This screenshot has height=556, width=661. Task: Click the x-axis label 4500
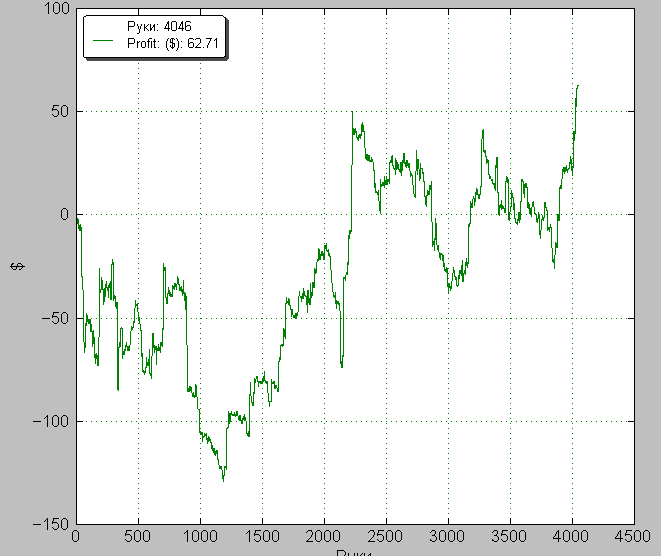click(x=633, y=537)
